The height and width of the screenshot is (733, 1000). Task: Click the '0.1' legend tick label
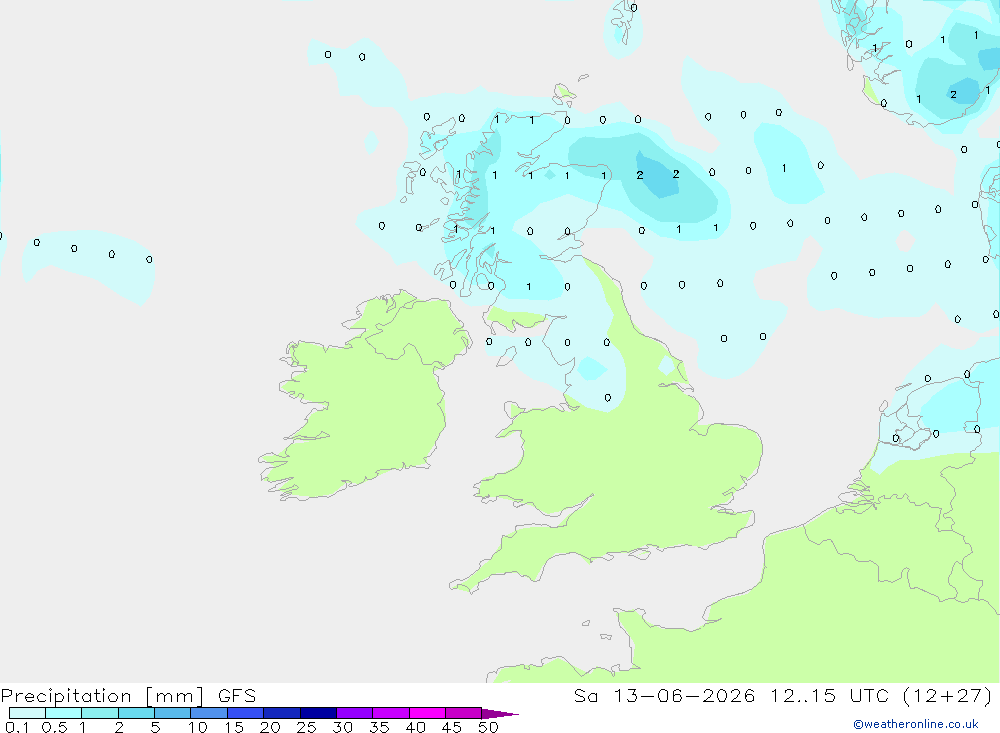point(17,727)
